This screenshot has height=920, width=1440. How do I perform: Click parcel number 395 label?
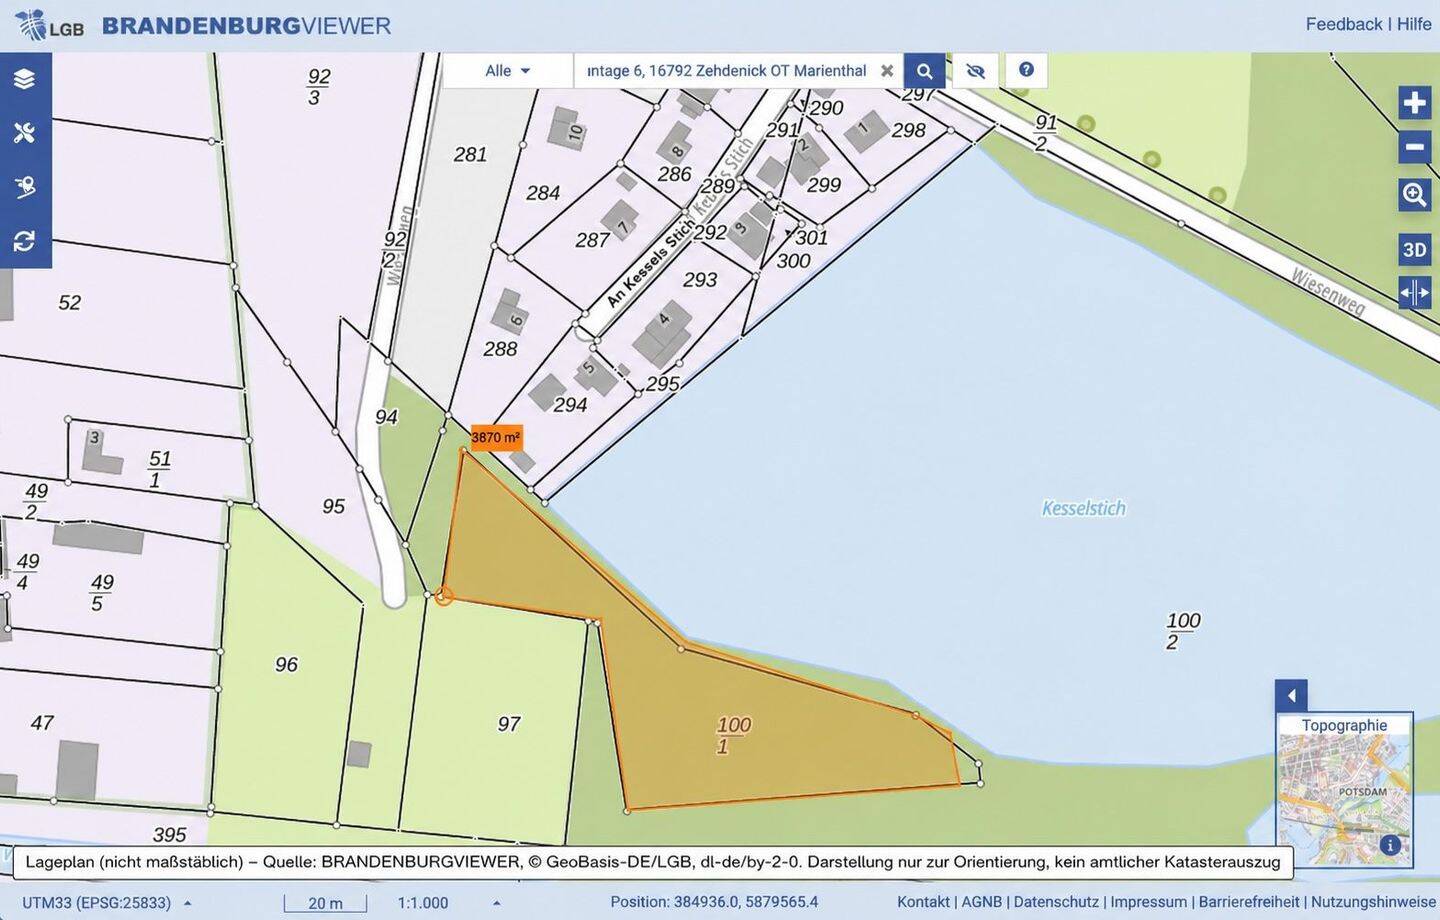pos(170,834)
